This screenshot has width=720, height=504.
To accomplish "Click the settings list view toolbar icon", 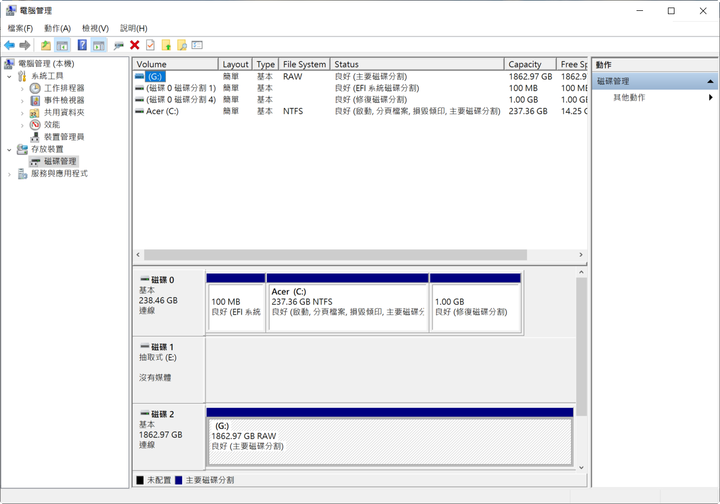I will [x=197, y=45].
